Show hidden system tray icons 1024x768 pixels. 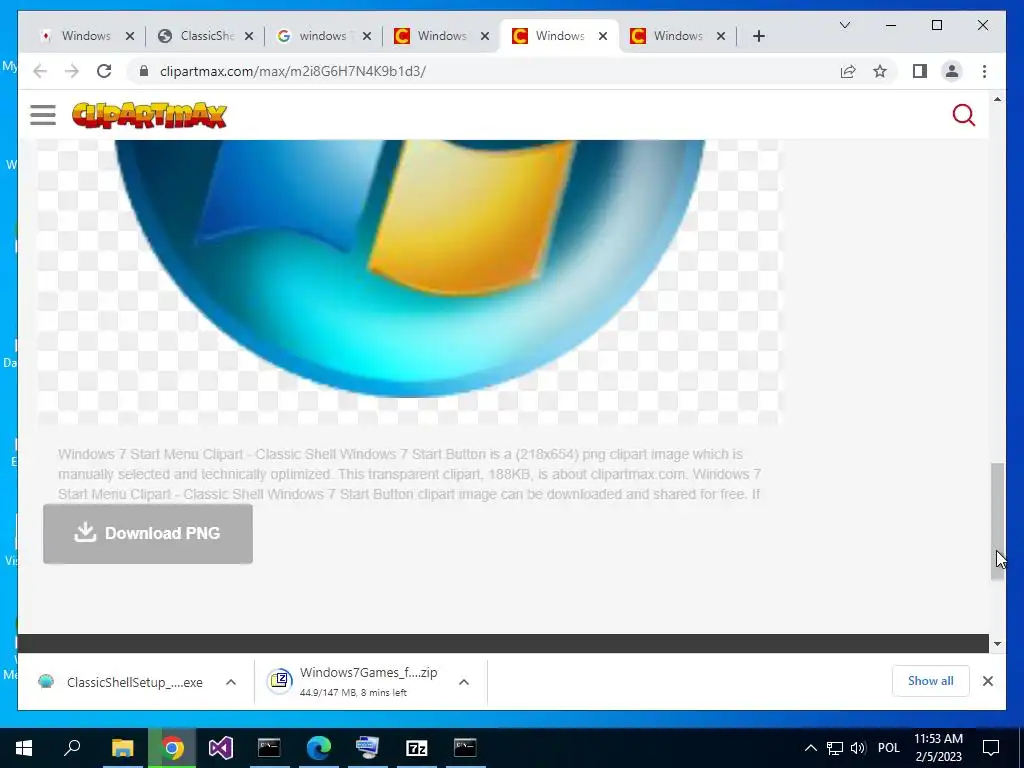[810, 748]
